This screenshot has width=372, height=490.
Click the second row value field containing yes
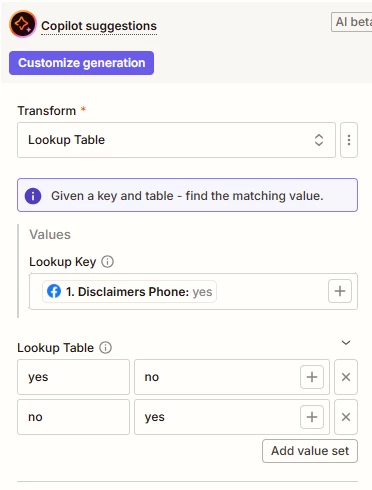coord(232,417)
